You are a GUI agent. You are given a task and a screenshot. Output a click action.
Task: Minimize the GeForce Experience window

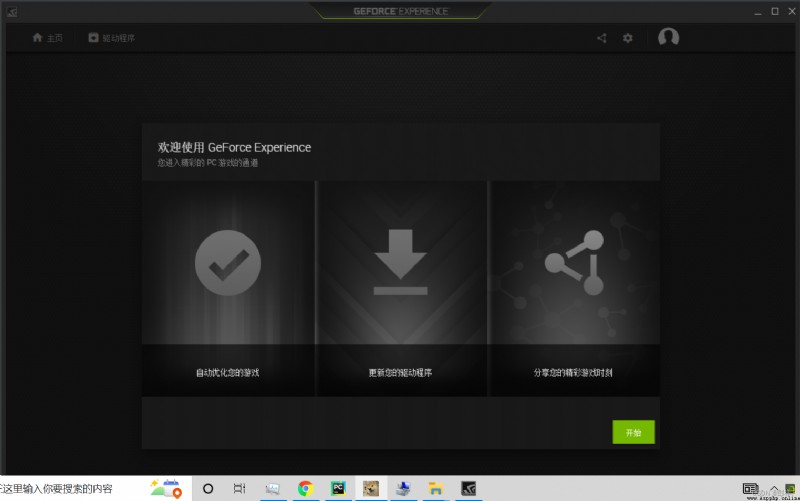coord(758,12)
